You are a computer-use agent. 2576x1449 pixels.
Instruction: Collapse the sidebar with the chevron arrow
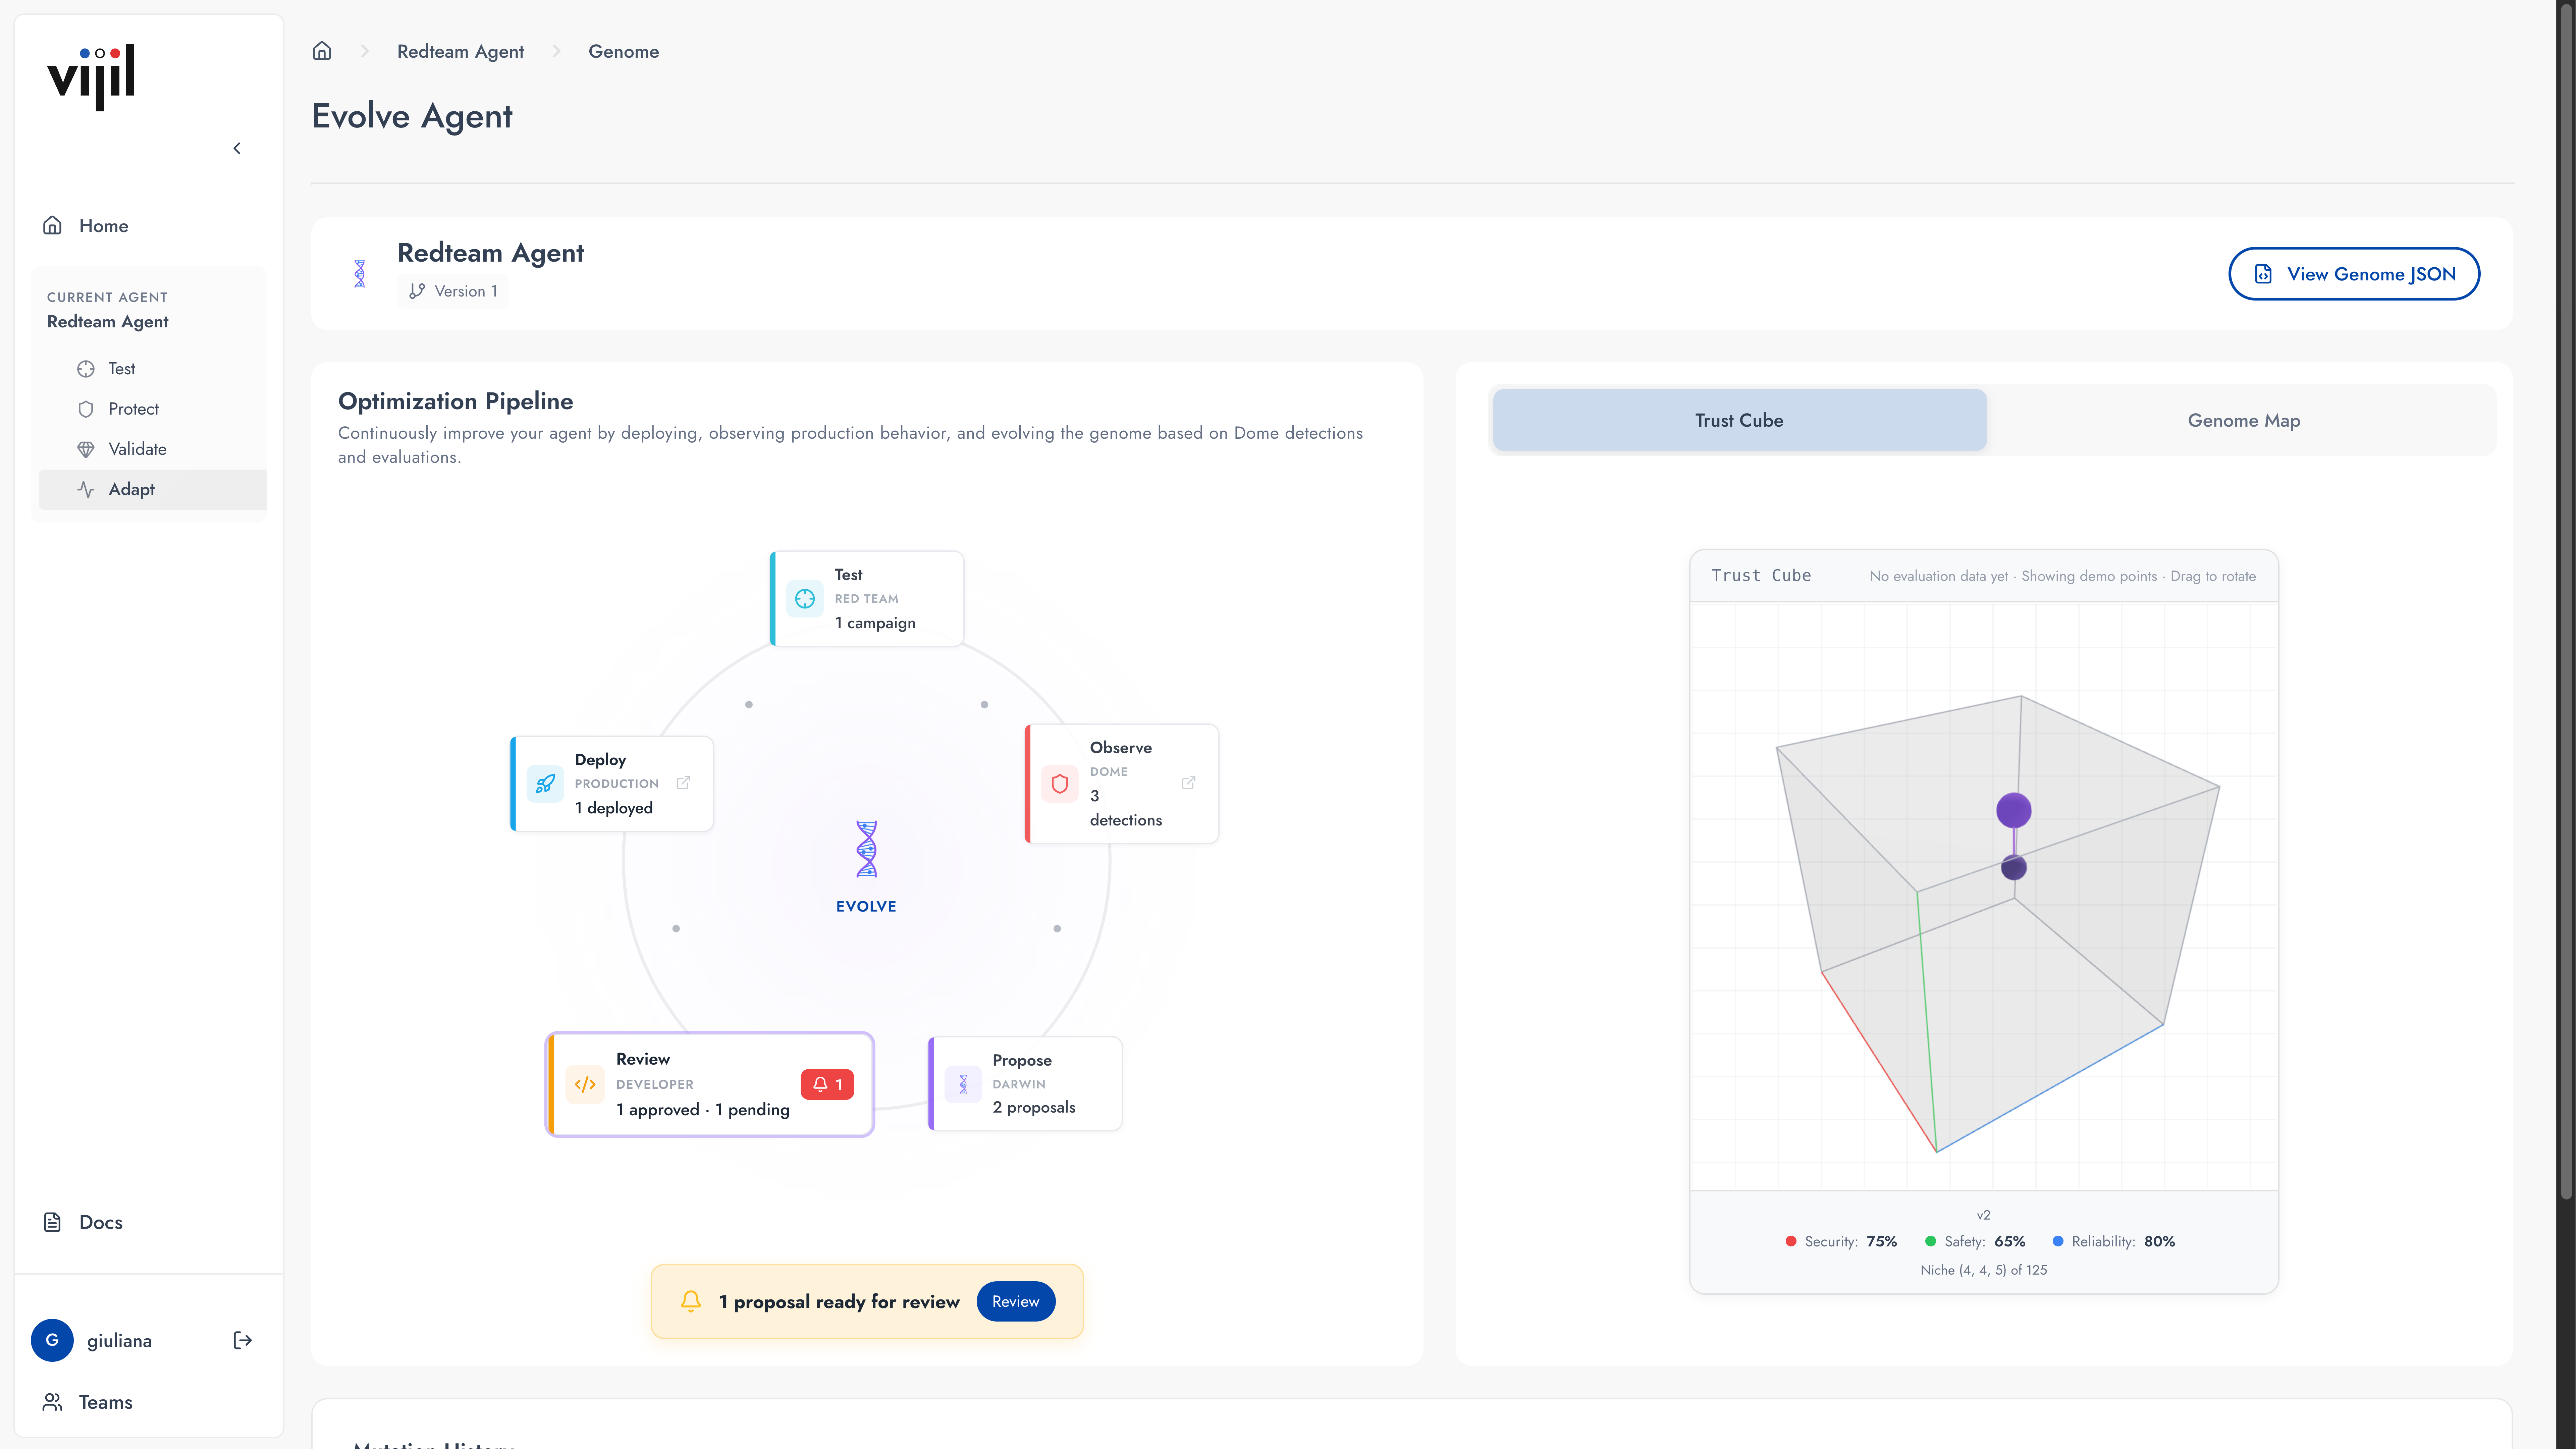(237, 148)
